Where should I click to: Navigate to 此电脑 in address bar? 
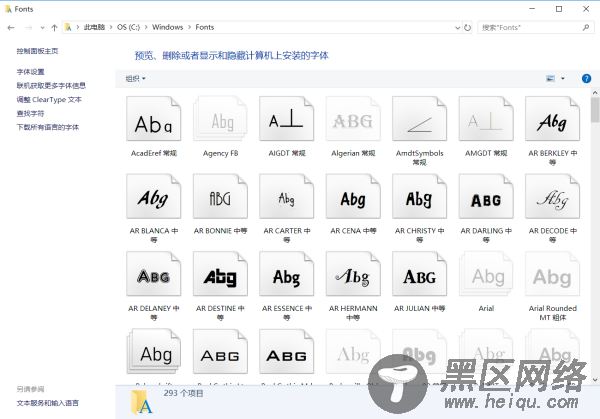click(94, 27)
